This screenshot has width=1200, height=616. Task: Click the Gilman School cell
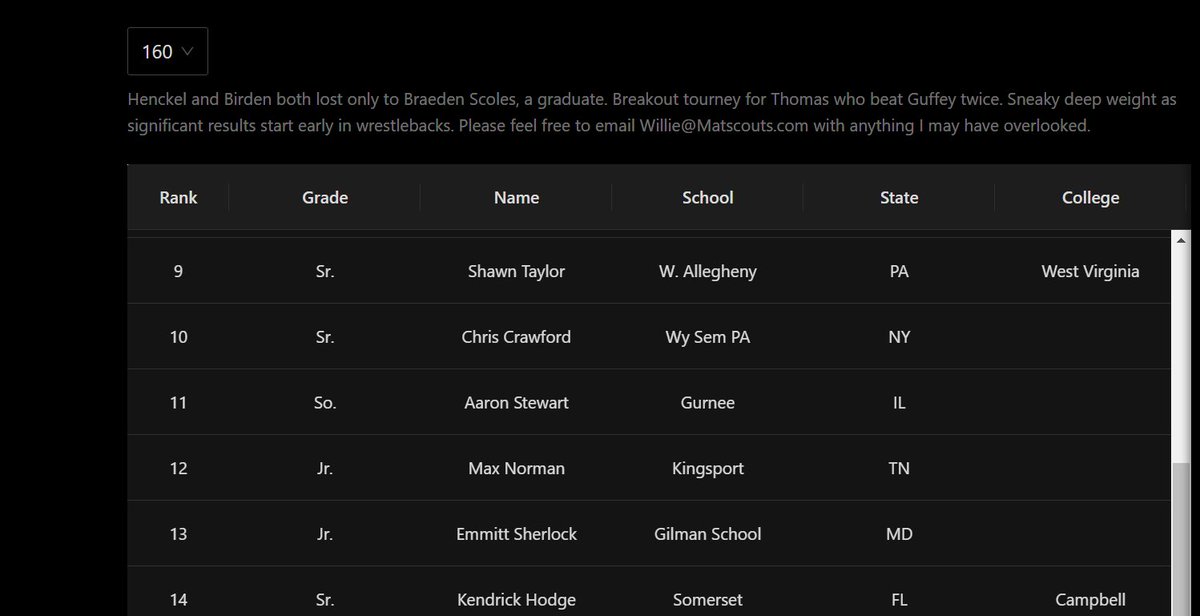click(x=708, y=534)
